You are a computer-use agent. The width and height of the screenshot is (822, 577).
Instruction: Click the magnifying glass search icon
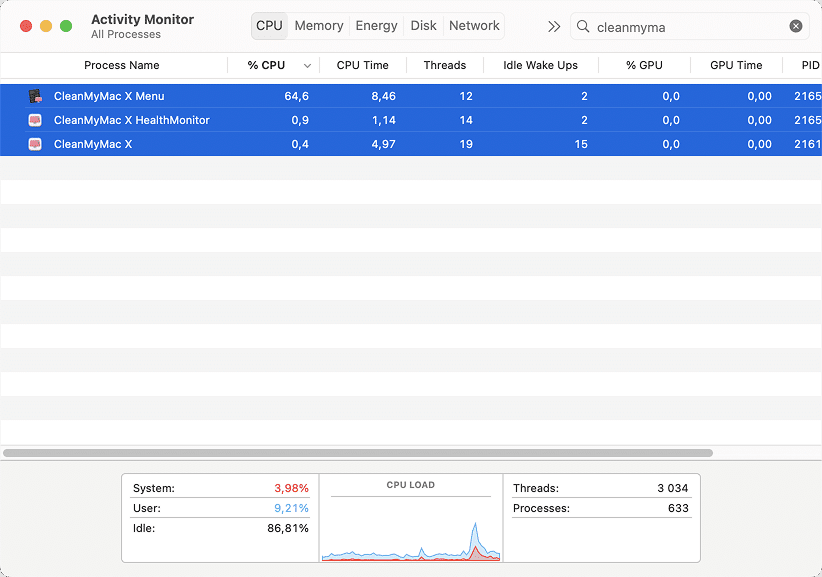tap(583, 26)
